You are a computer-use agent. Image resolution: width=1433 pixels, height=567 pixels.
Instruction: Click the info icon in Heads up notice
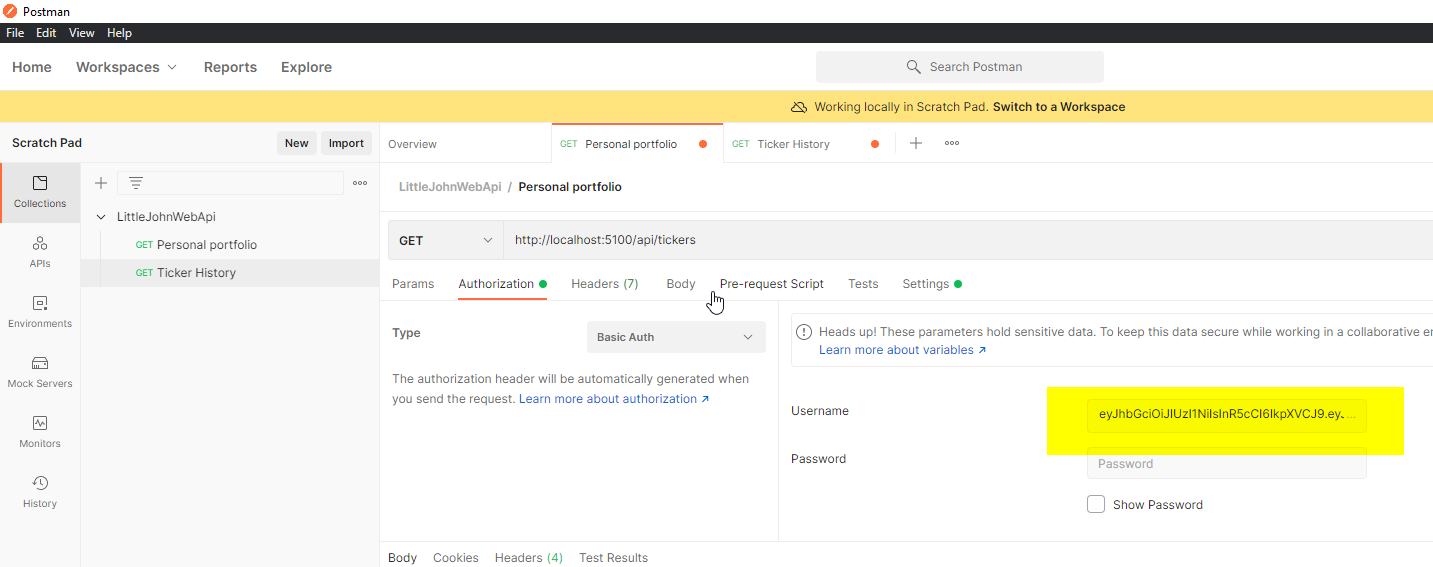(804, 332)
